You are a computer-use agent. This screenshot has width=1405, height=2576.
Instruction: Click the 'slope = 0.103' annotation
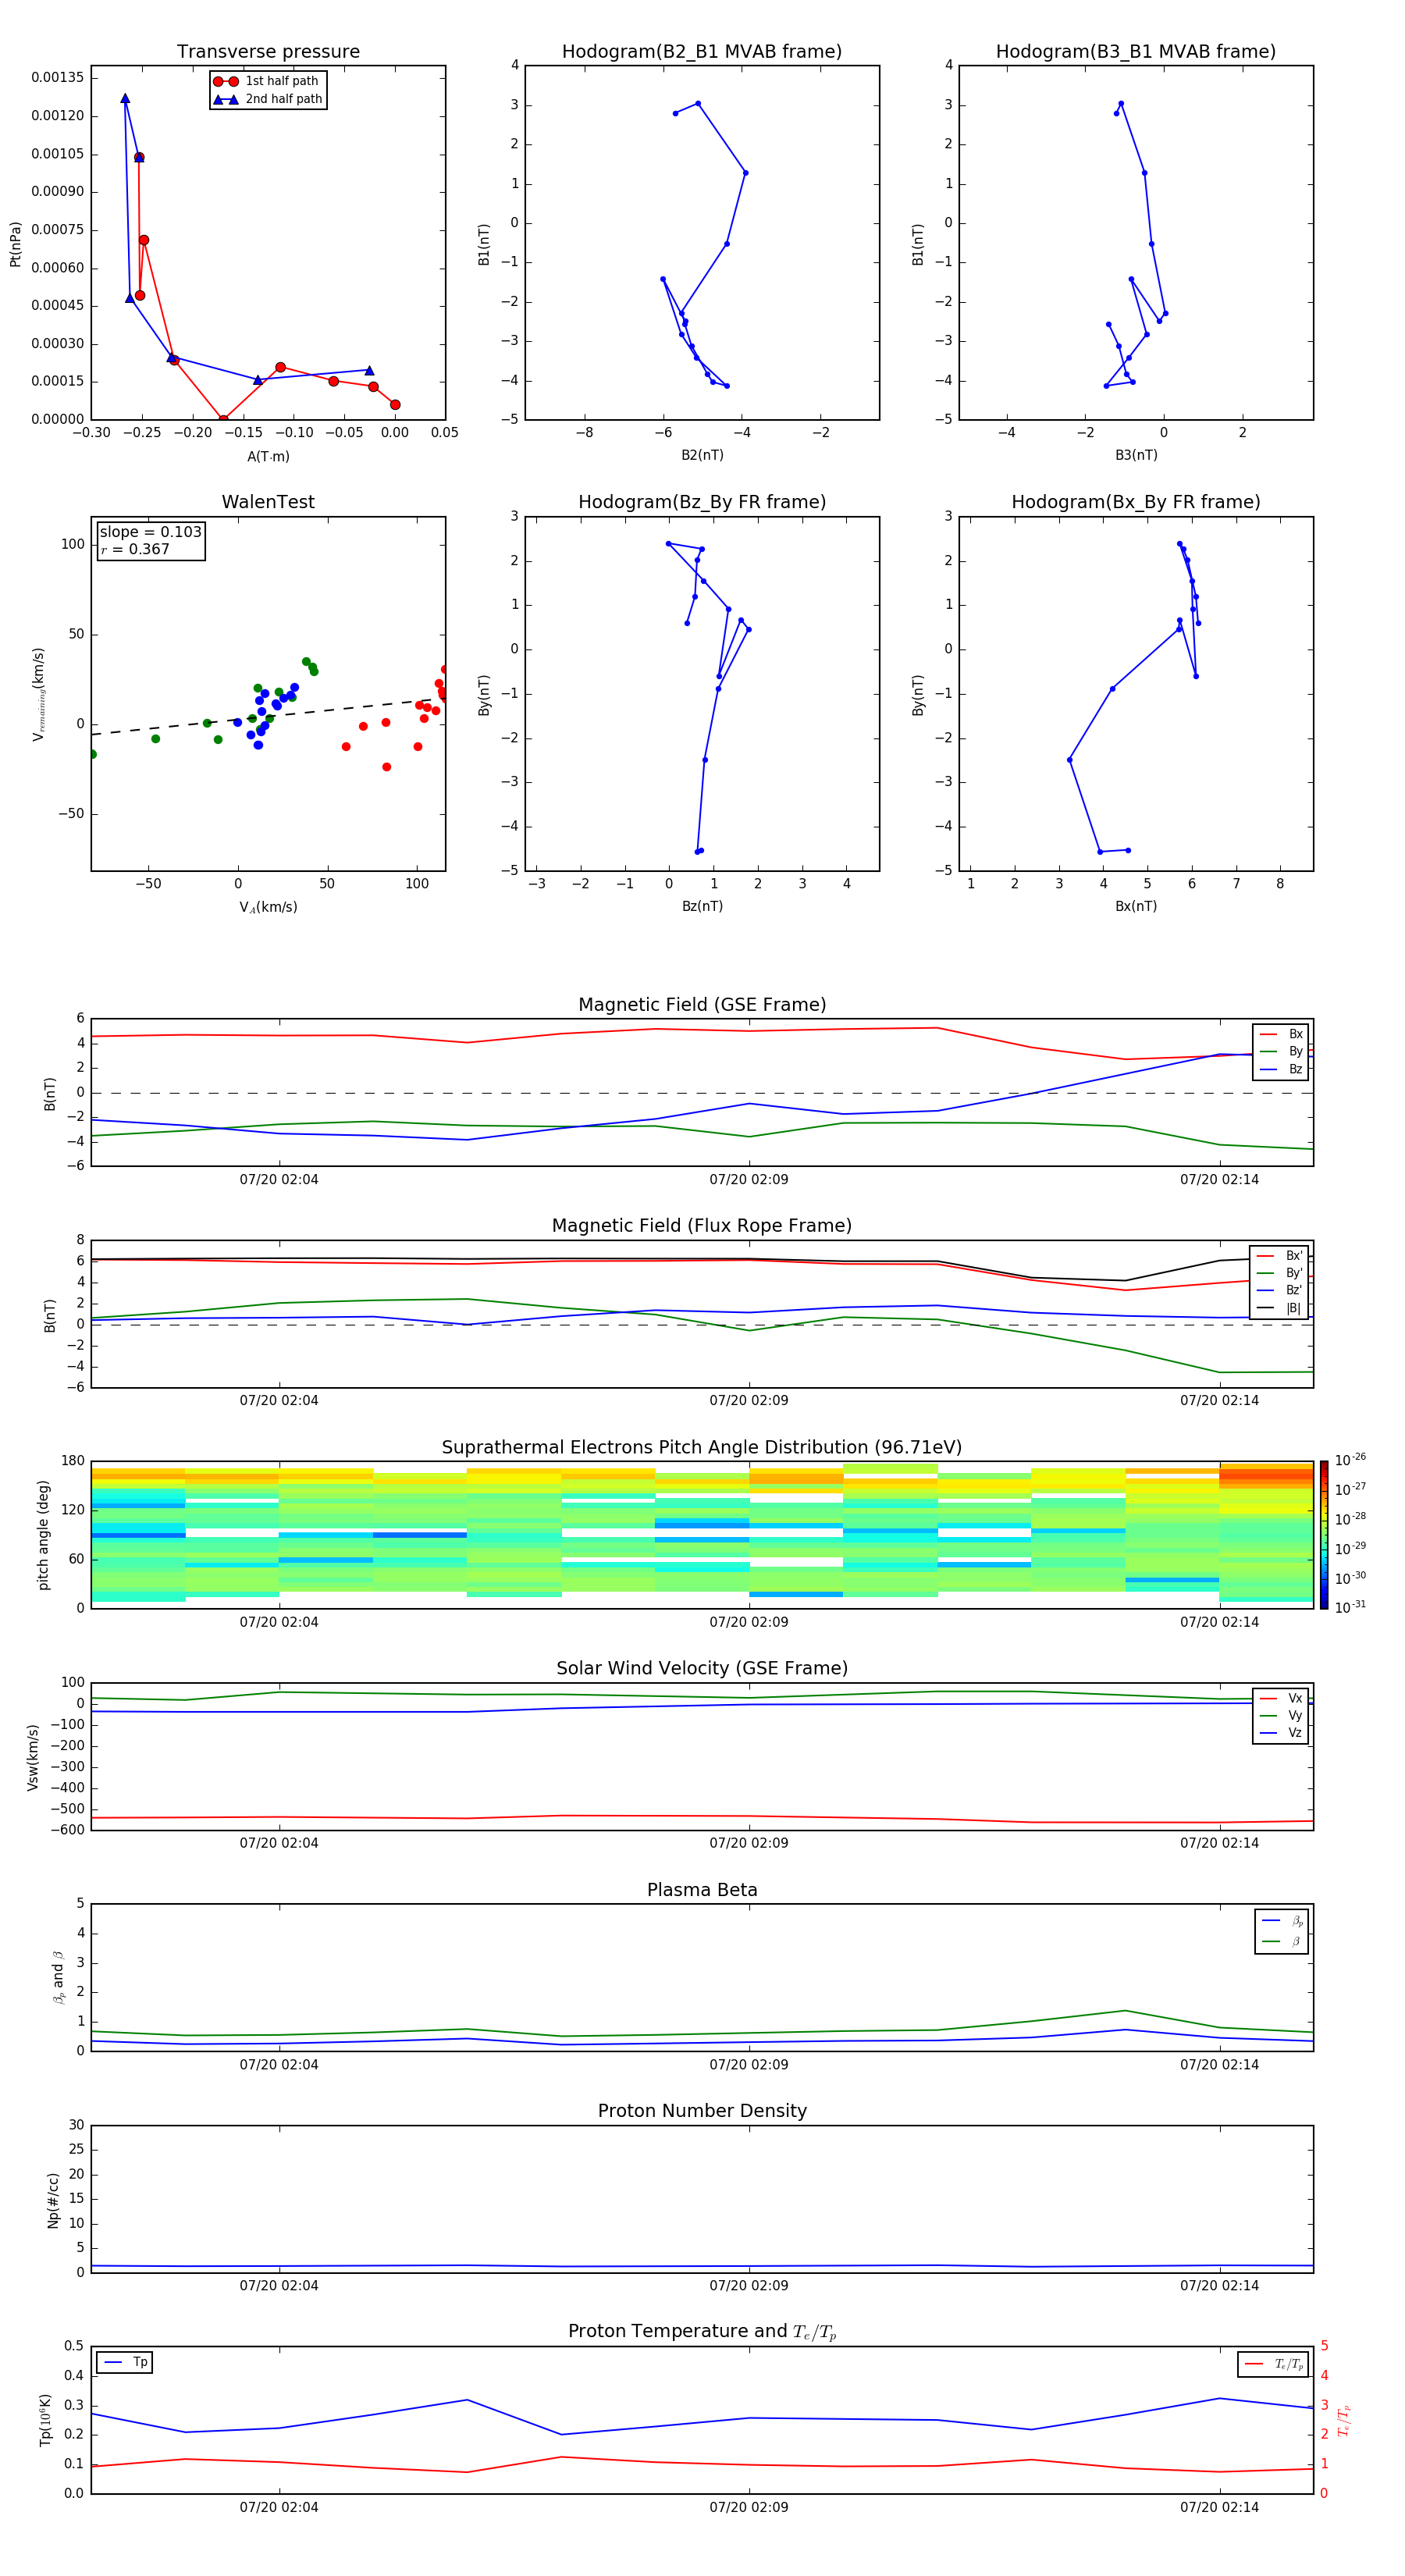pyautogui.click(x=151, y=532)
